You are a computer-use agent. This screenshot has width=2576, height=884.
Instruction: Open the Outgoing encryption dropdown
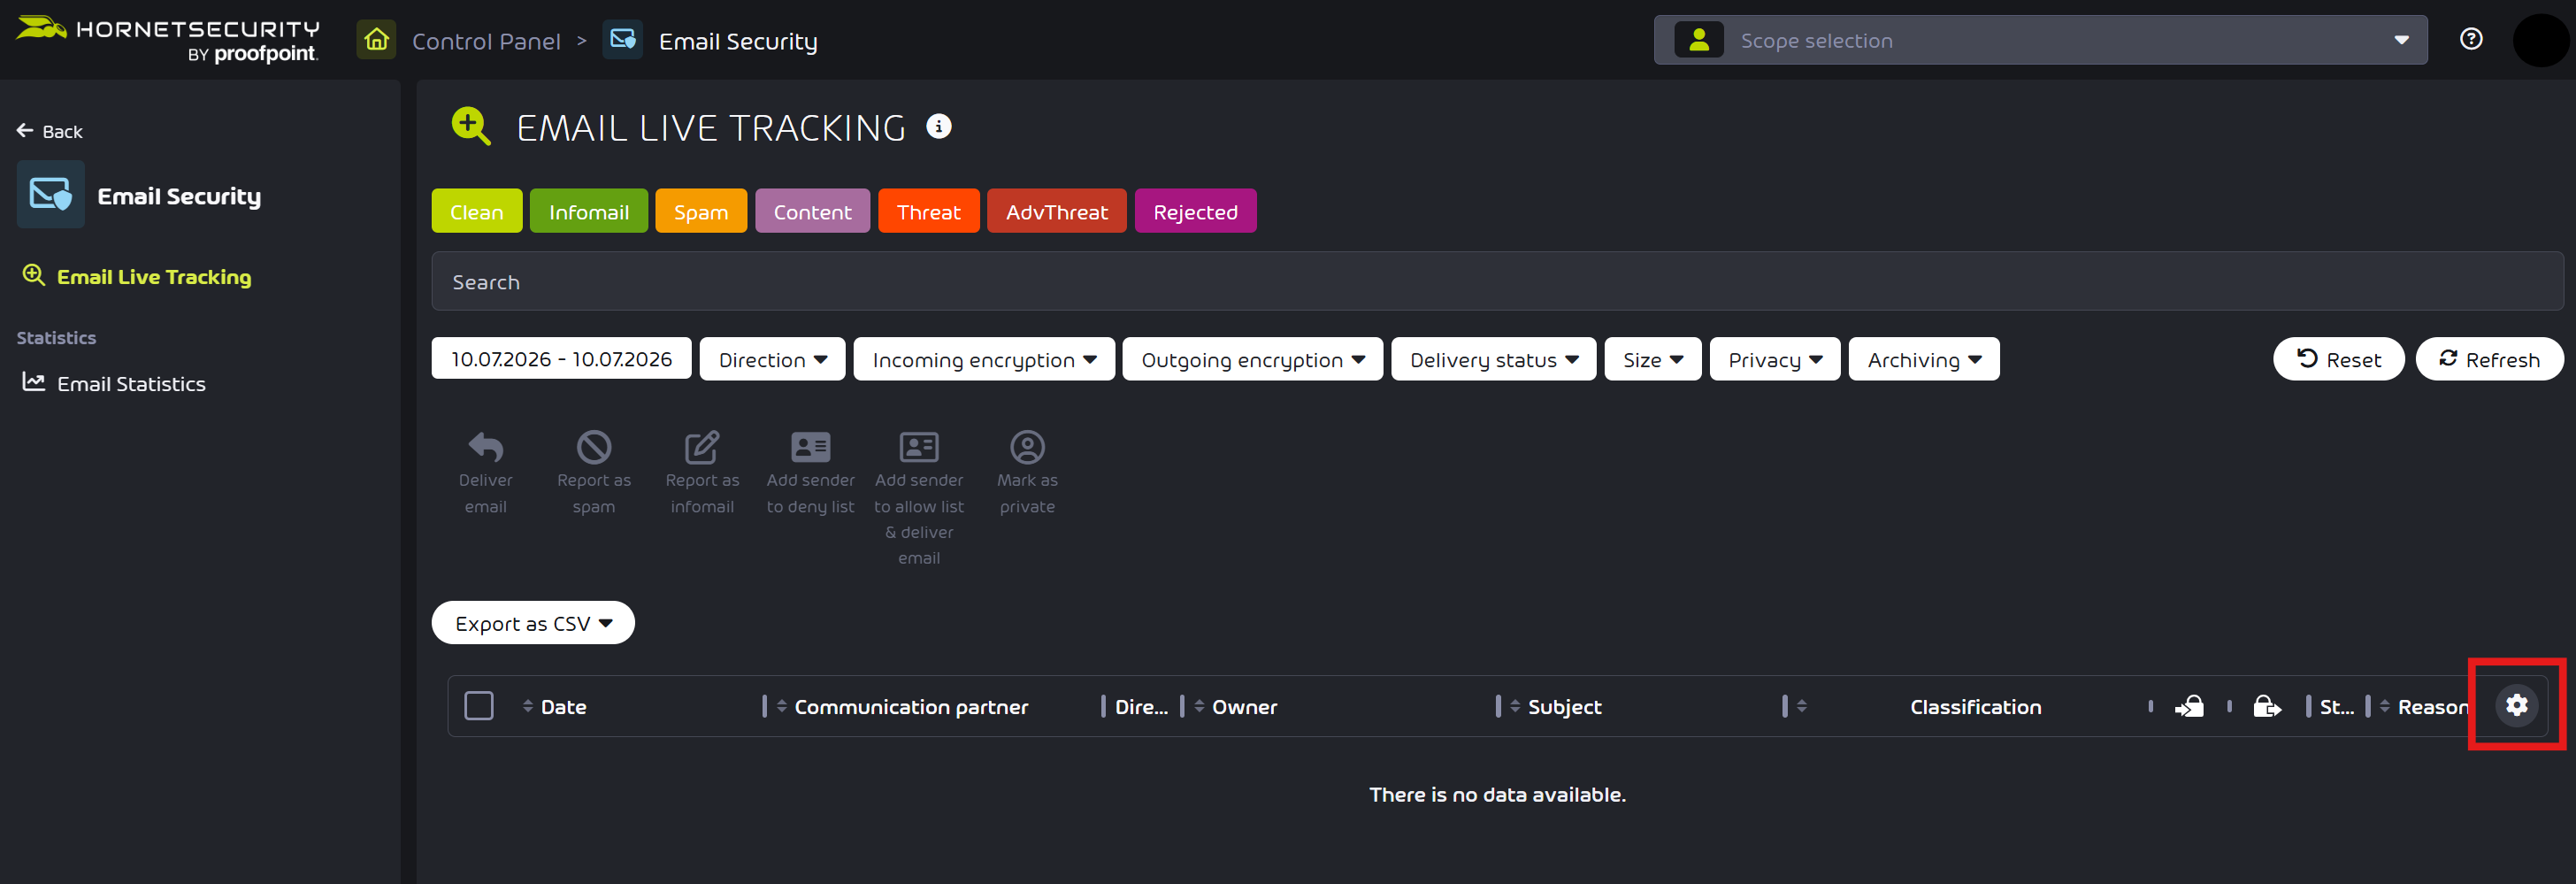1252,359
